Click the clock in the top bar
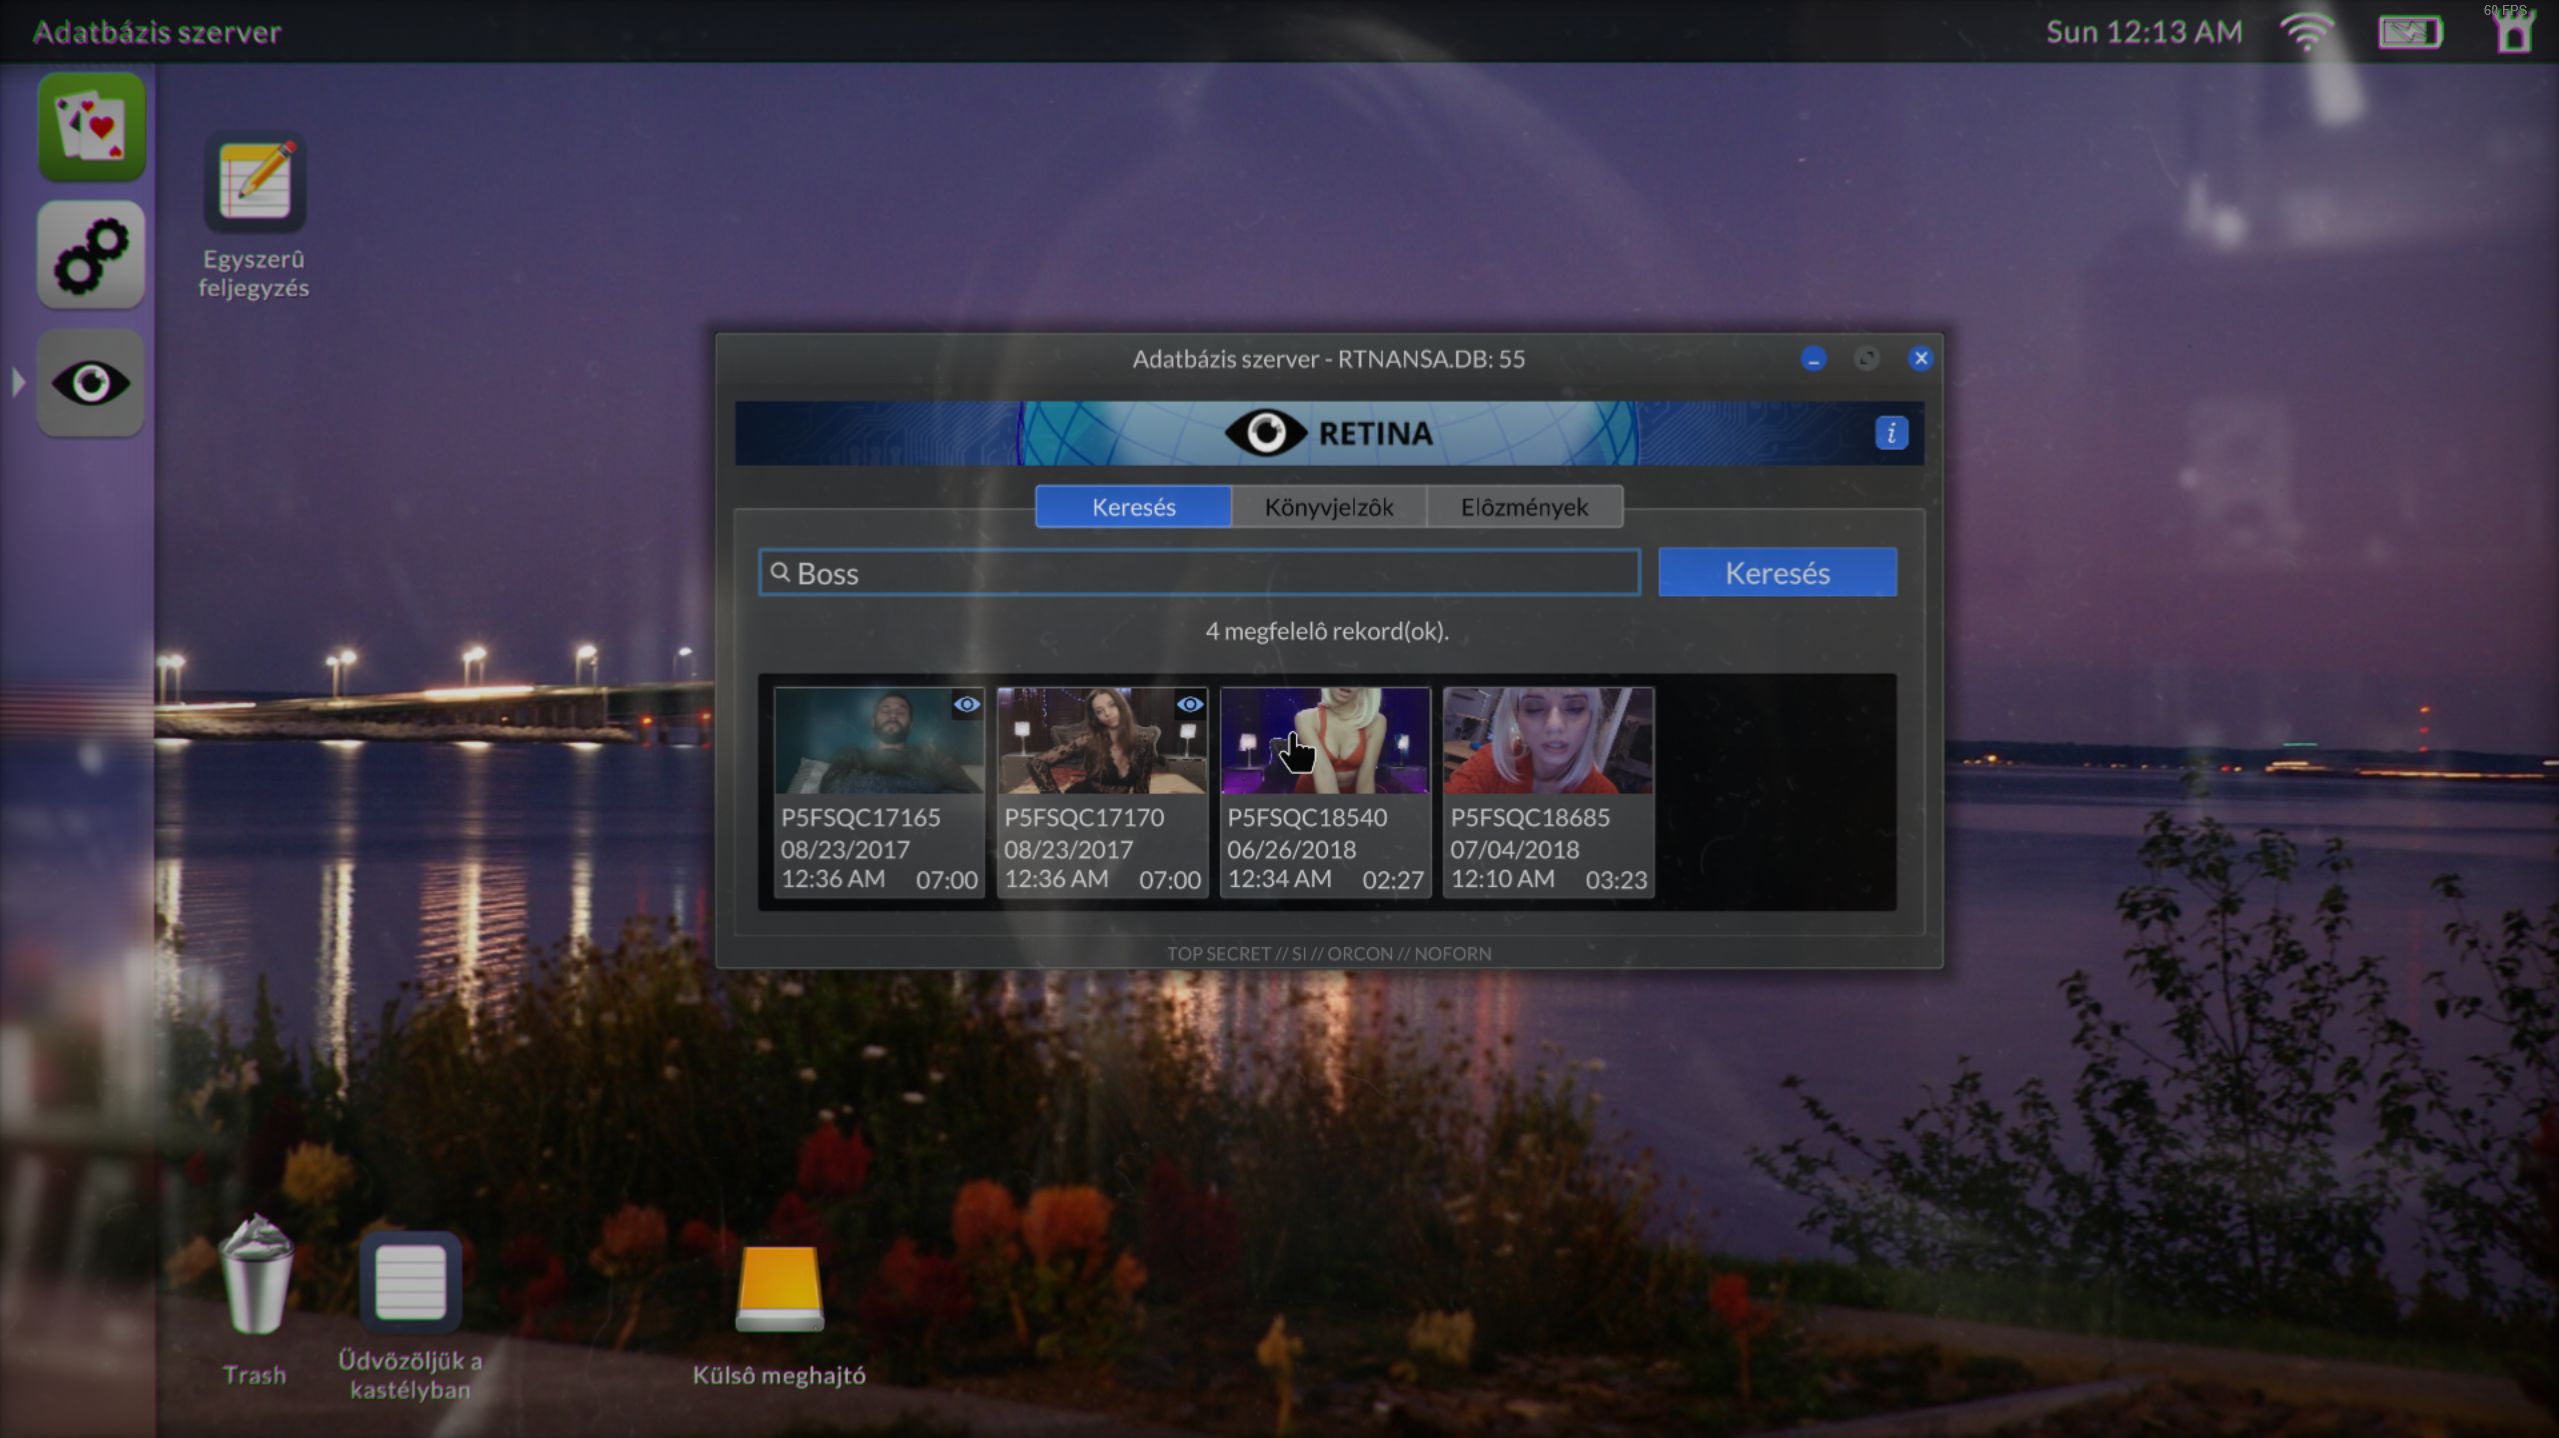The height and width of the screenshot is (1438, 2559). tap(2143, 32)
